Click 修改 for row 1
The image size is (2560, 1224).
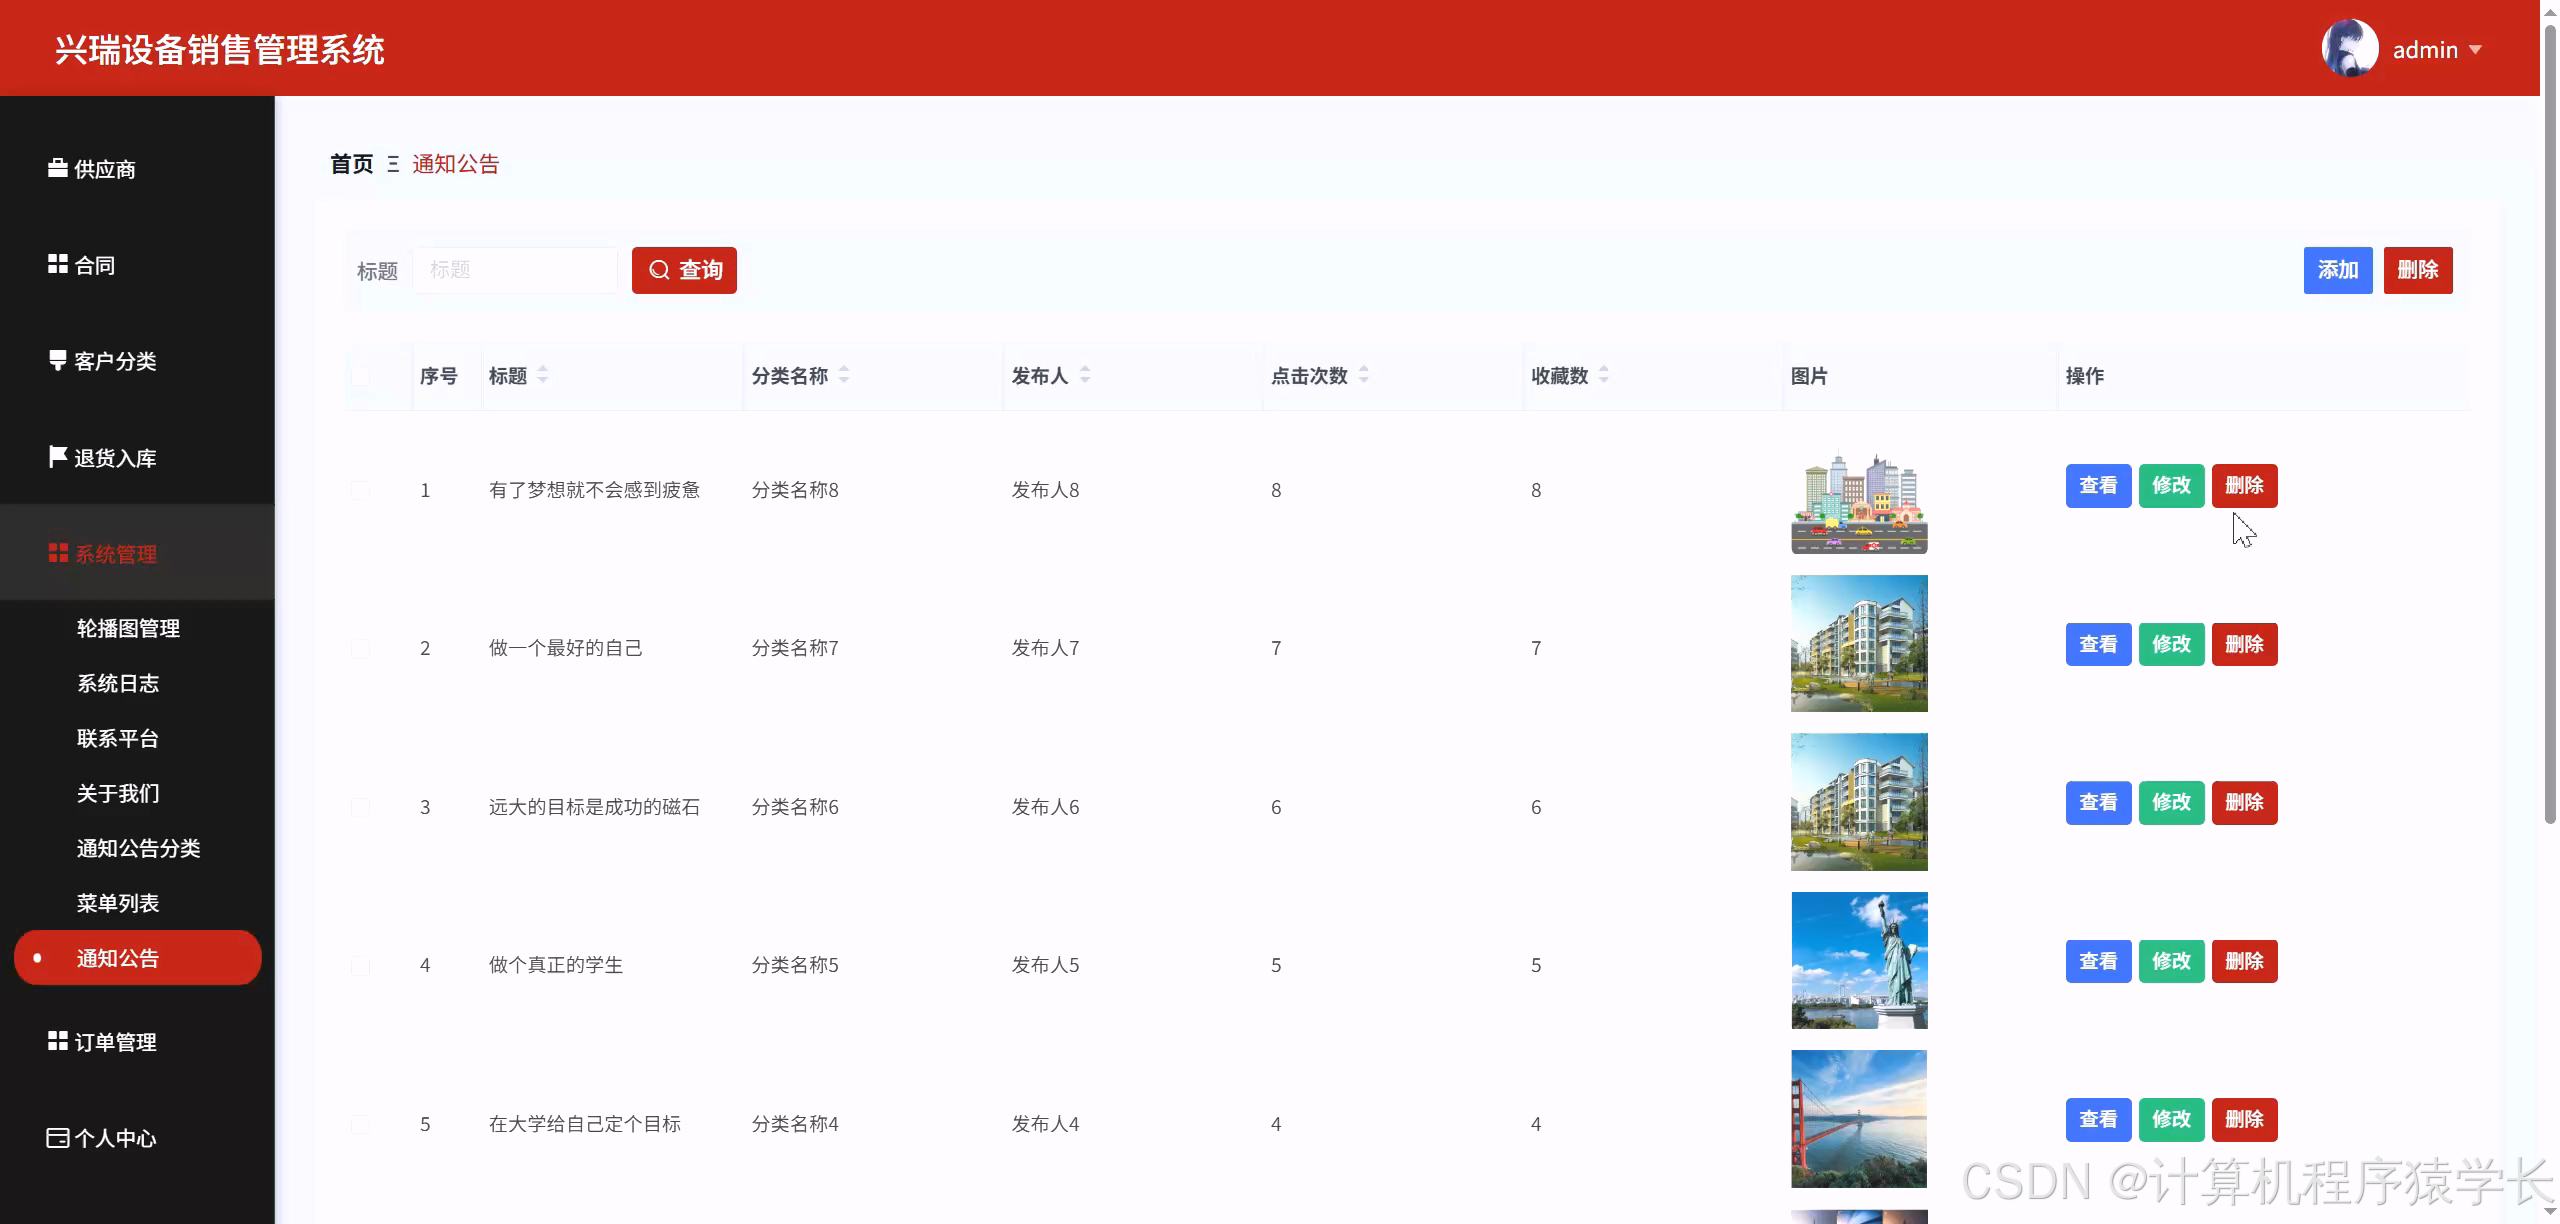[x=2171, y=485]
